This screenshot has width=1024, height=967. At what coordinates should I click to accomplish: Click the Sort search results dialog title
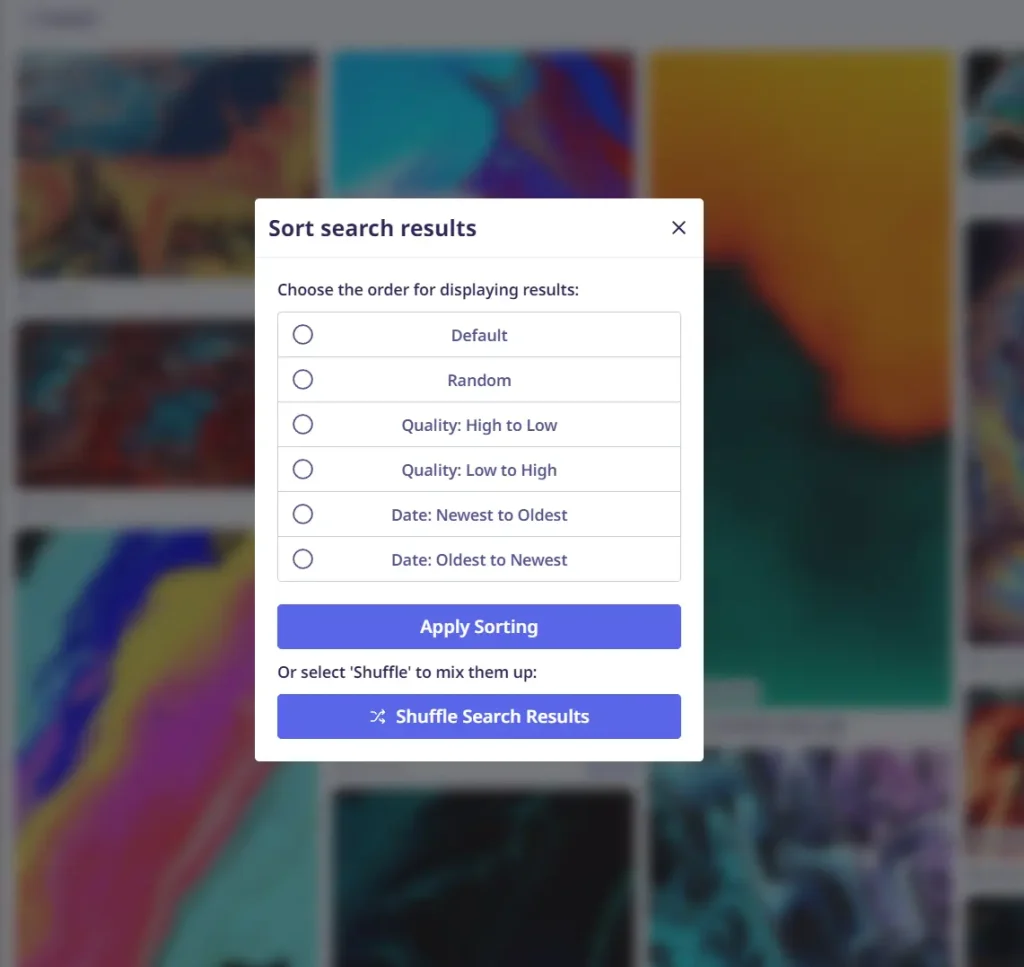[x=372, y=228]
